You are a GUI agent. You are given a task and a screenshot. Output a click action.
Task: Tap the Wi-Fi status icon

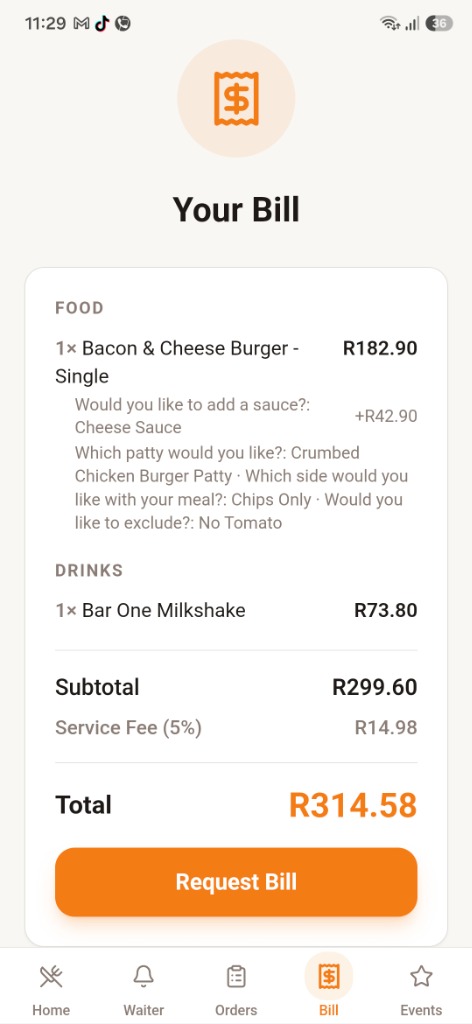click(390, 24)
